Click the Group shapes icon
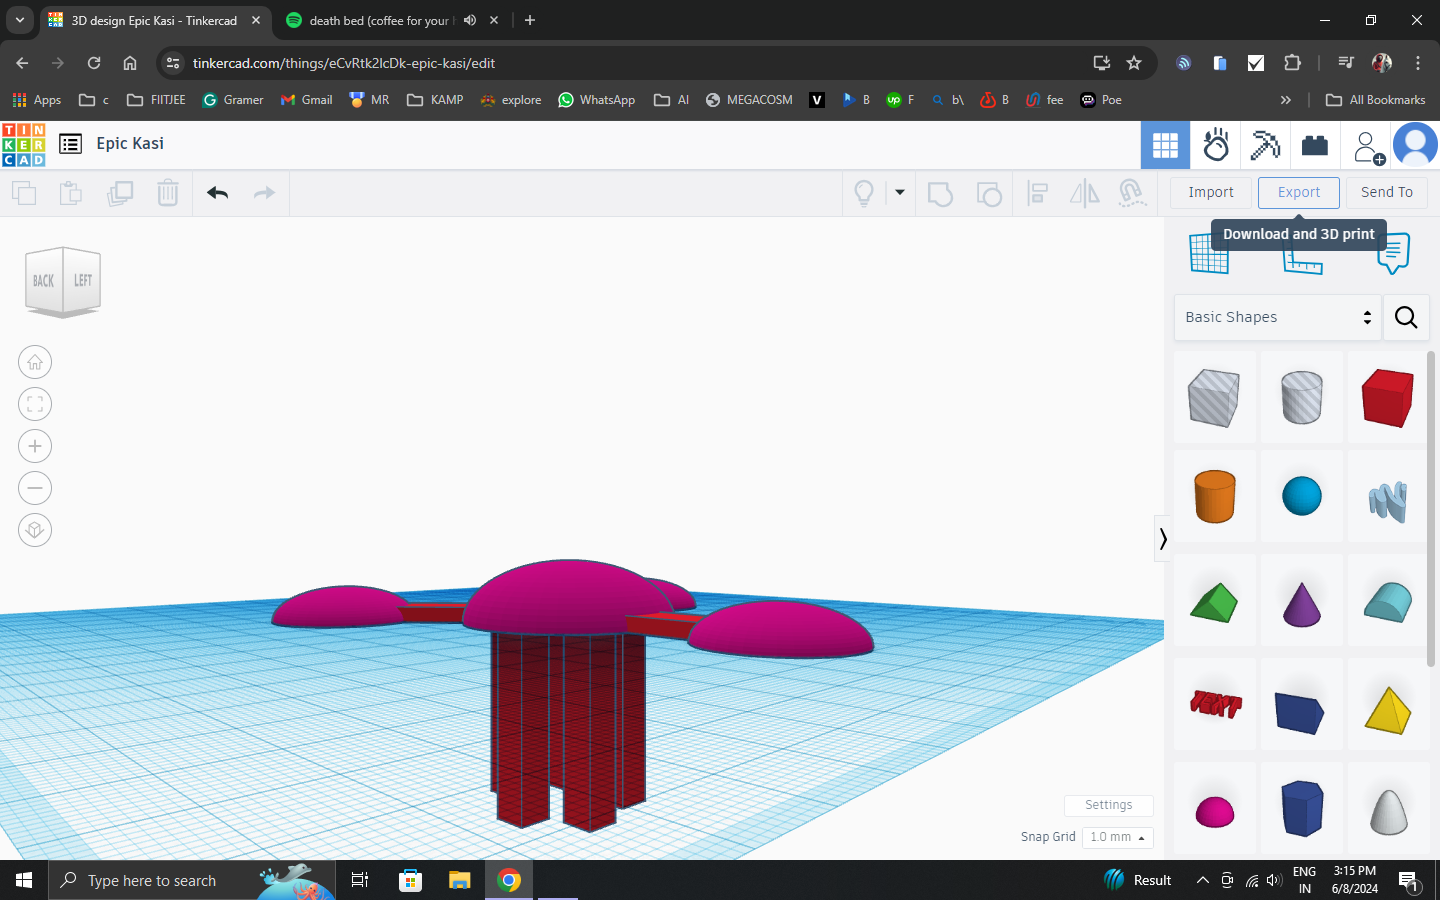1440x900 pixels. 940,193
